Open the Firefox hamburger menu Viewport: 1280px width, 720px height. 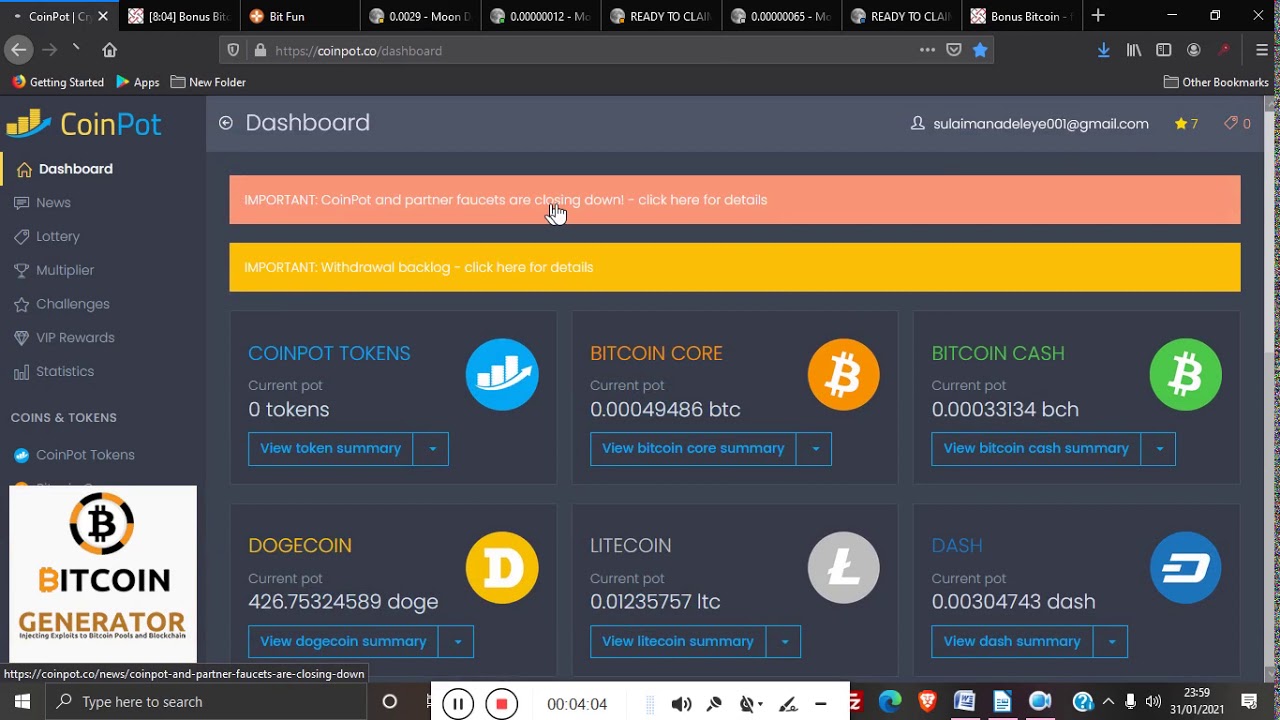pyautogui.click(x=1262, y=50)
